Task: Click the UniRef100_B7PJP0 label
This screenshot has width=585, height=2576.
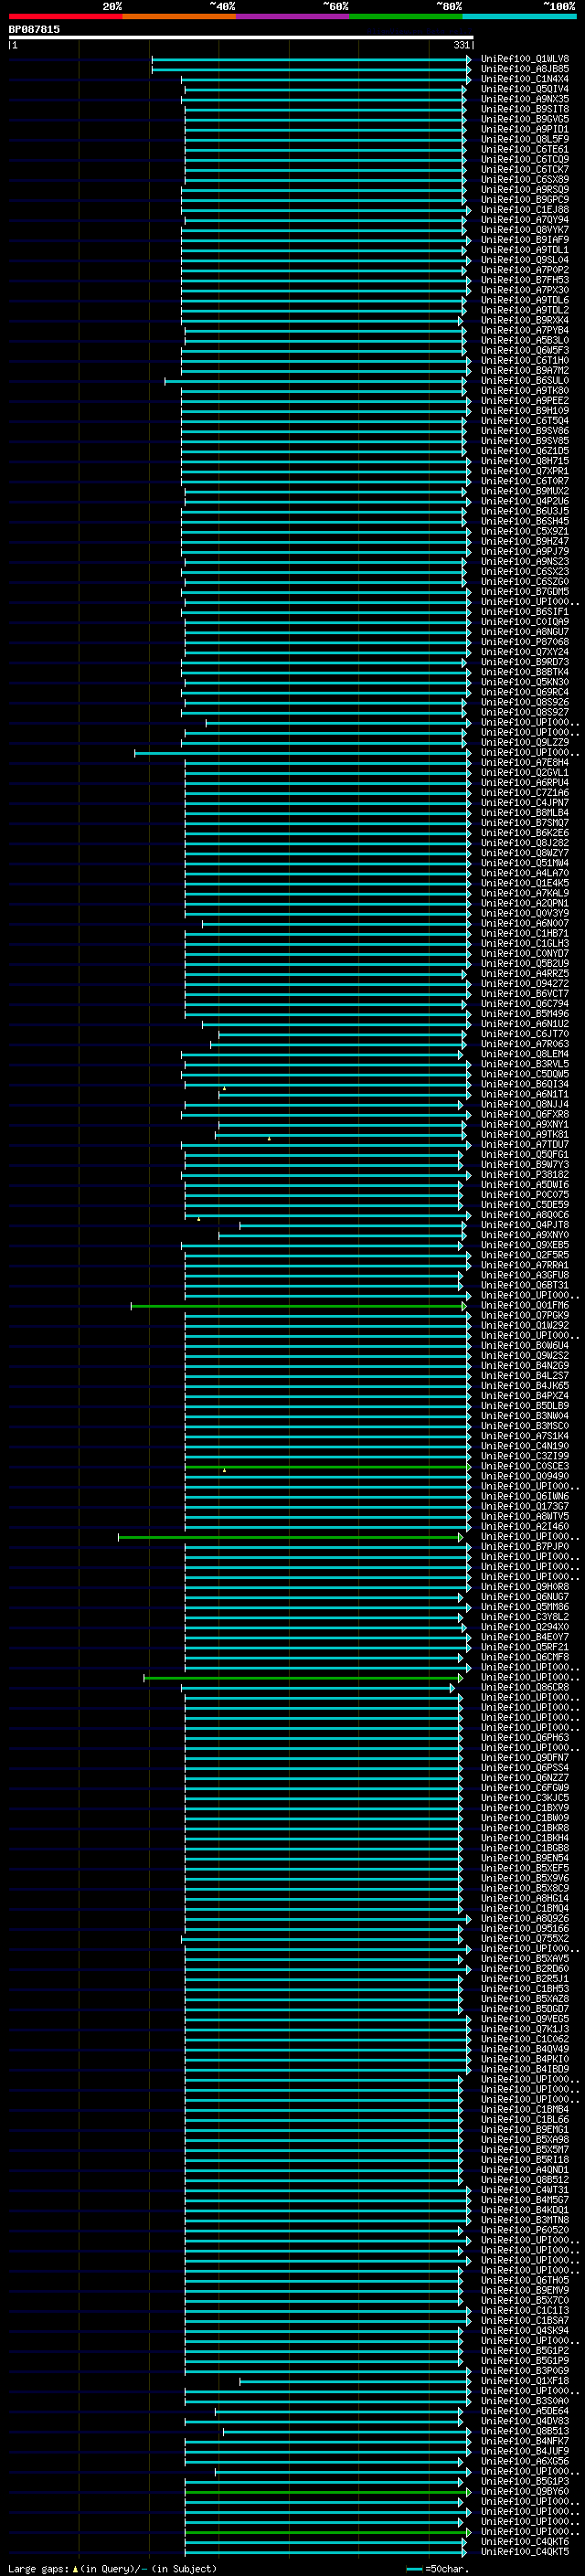Action: click(x=524, y=1546)
